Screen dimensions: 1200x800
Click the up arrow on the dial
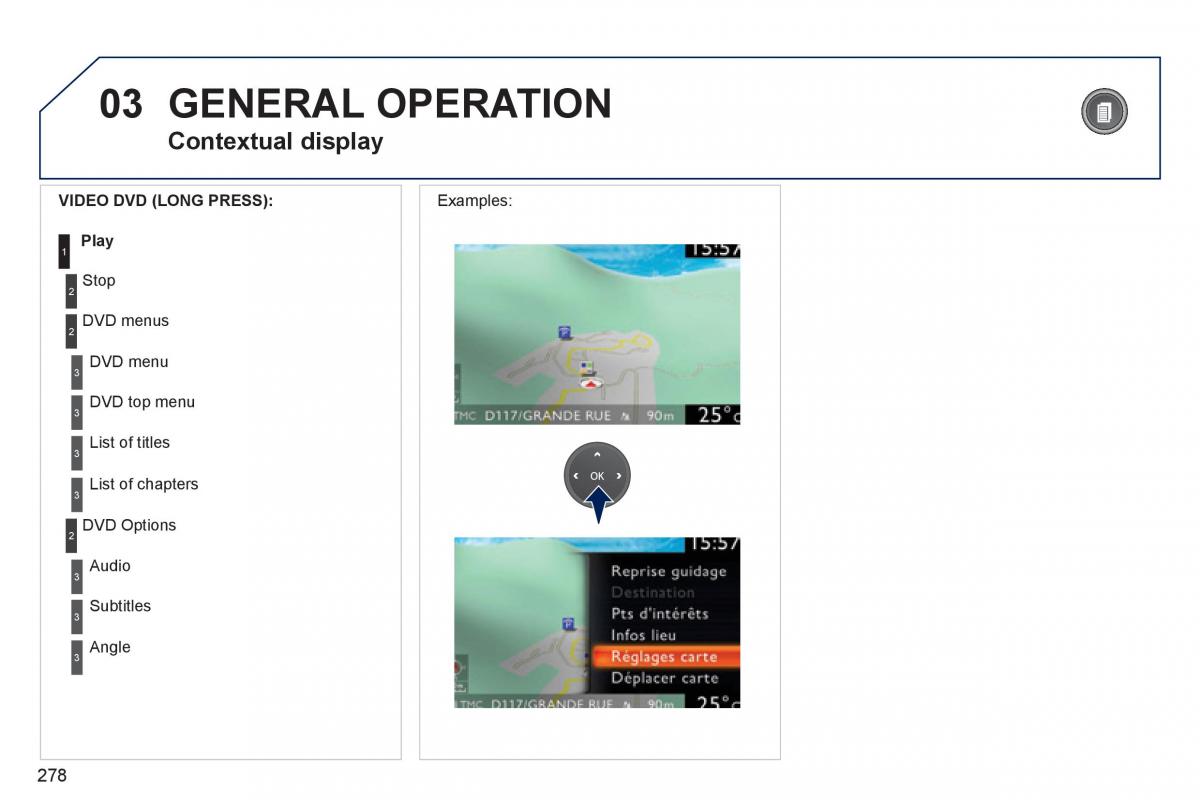coord(597,455)
